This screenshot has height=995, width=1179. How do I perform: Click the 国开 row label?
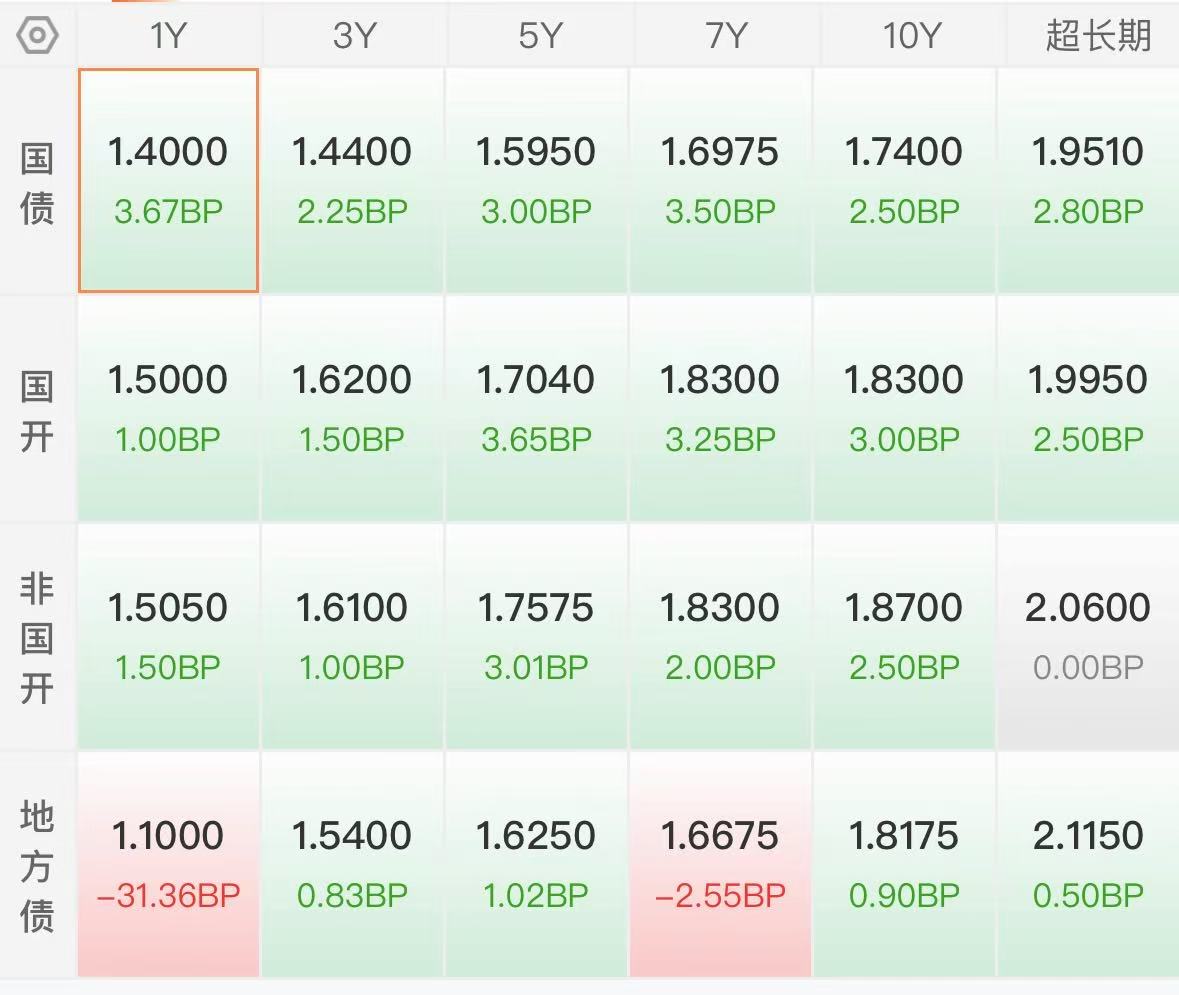click(x=37, y=411)
